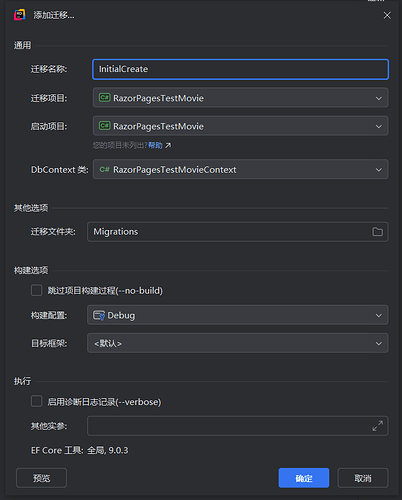Click the C# project icon in 迁移项目 field
This screenshot has width=402, height=500.
[x=105, y=98]
